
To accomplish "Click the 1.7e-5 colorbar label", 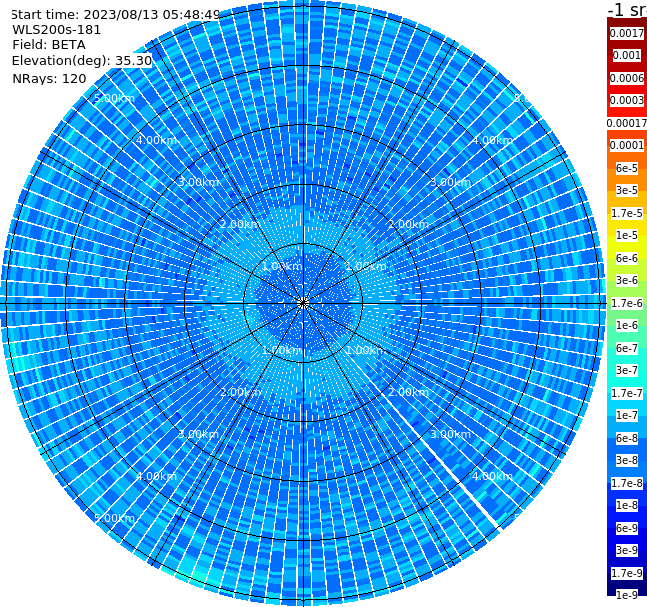I will tap(627, 213).
